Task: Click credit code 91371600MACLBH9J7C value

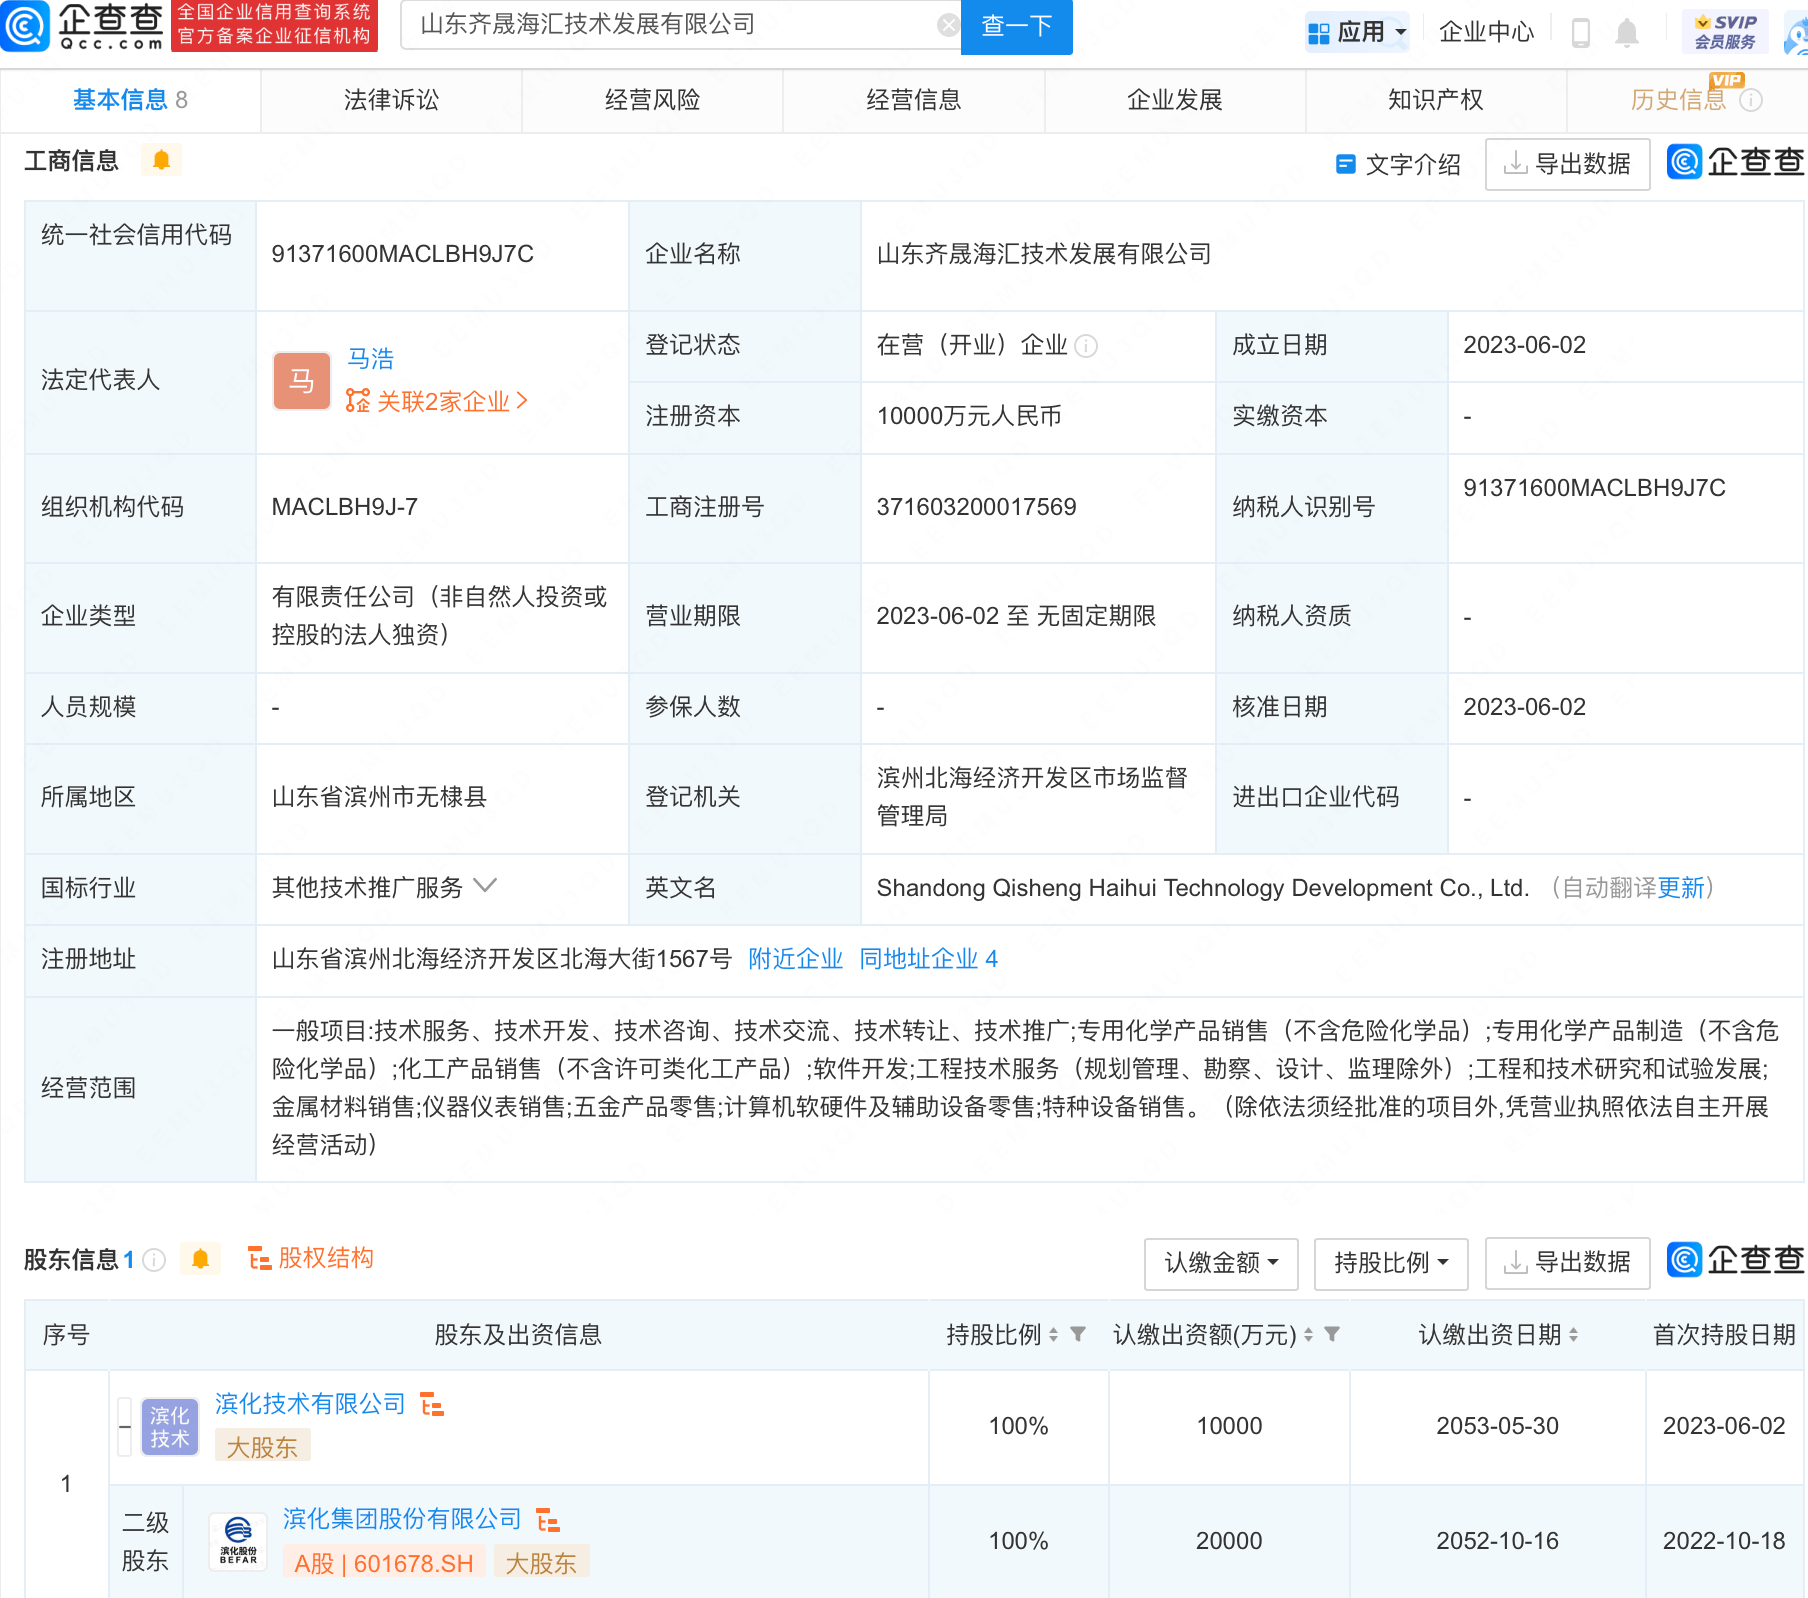Action: [x=403, y=254]
